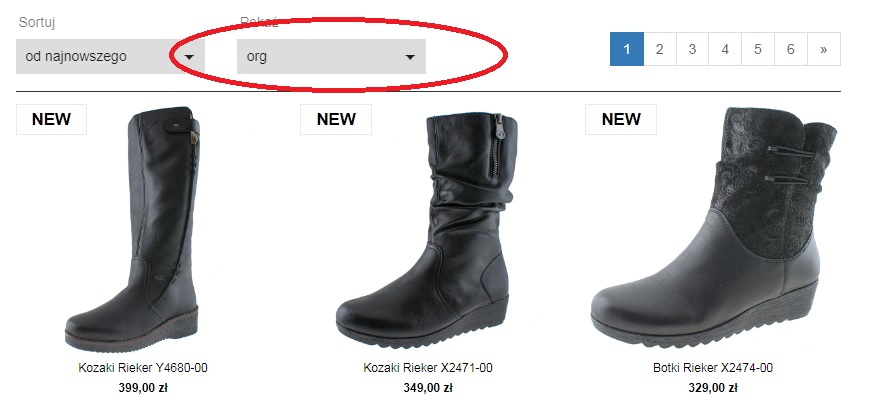The image size is (889, 407).
Task: Click the arrow on the 'org' dropdown
Action: point(410,57)
